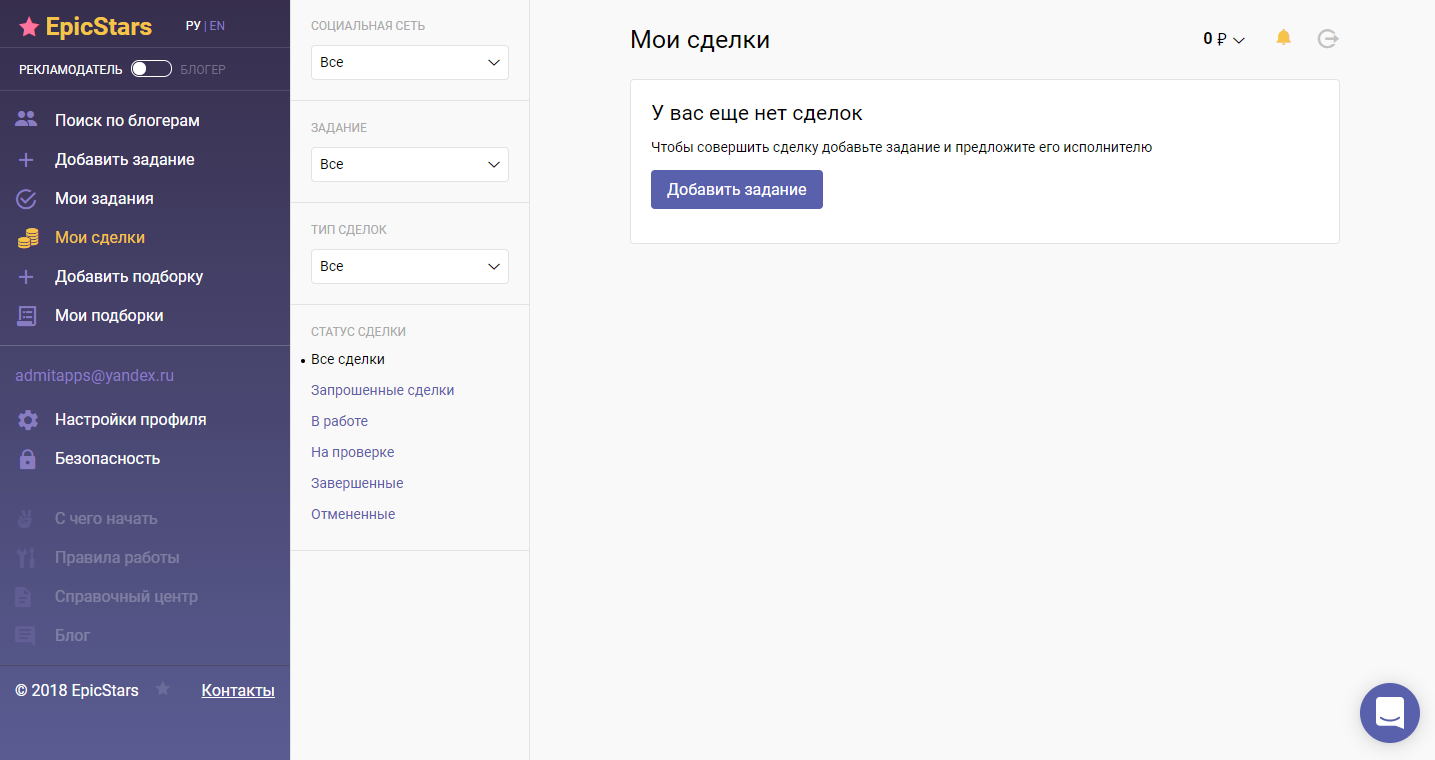Filter deals by В работе status
Viewport: 1435px width, 760px height.
click(x=340, y=421)
